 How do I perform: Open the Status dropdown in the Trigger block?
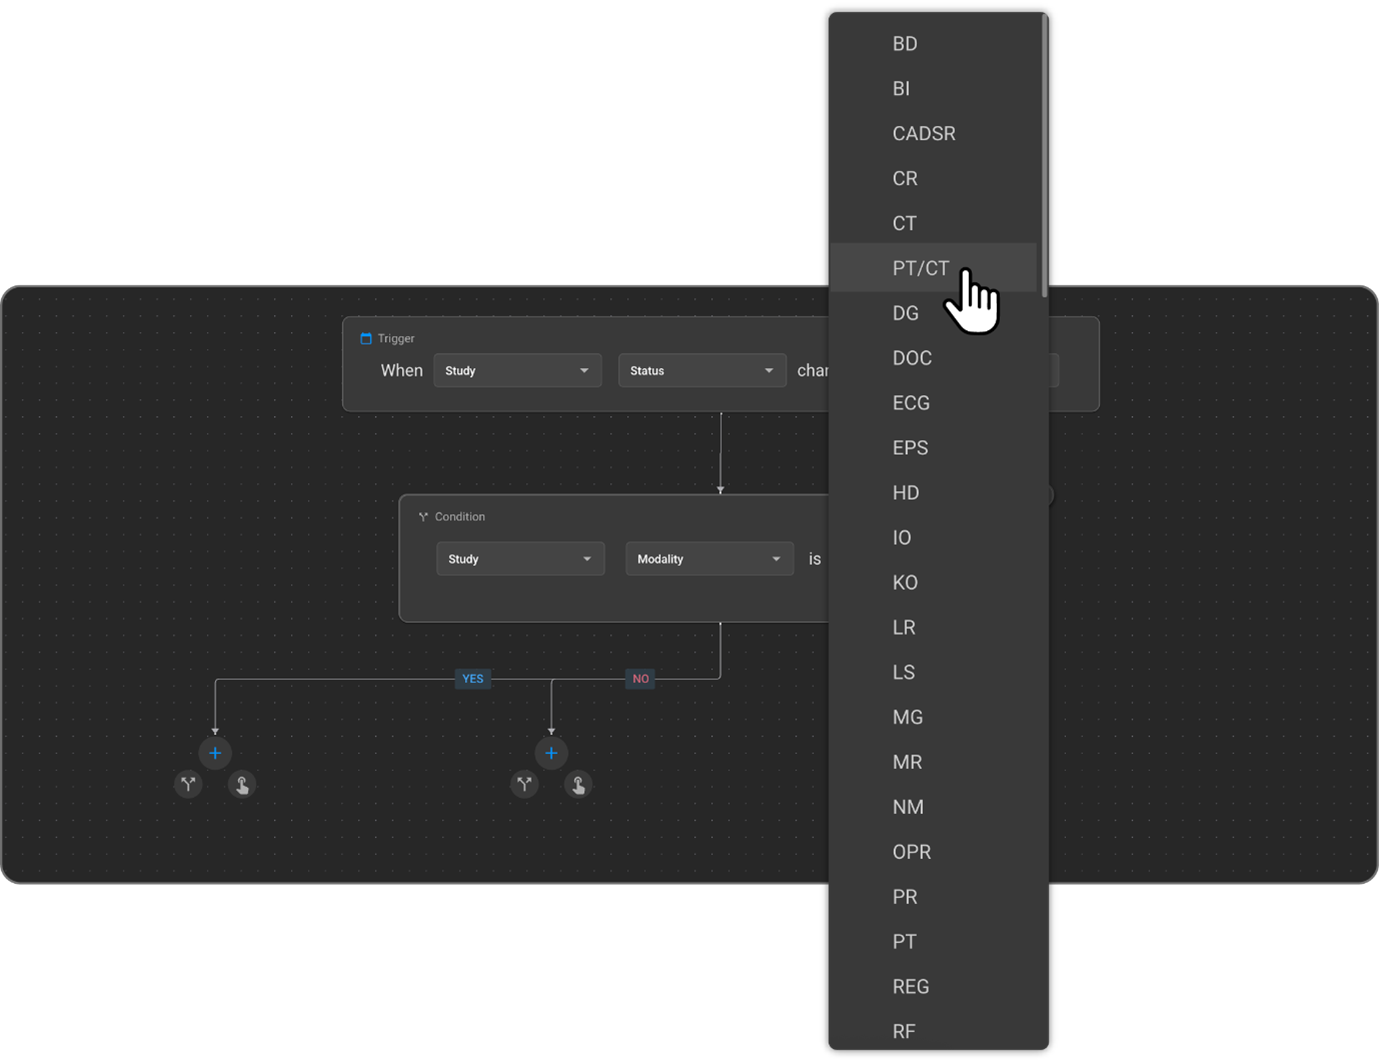point(701,370)
